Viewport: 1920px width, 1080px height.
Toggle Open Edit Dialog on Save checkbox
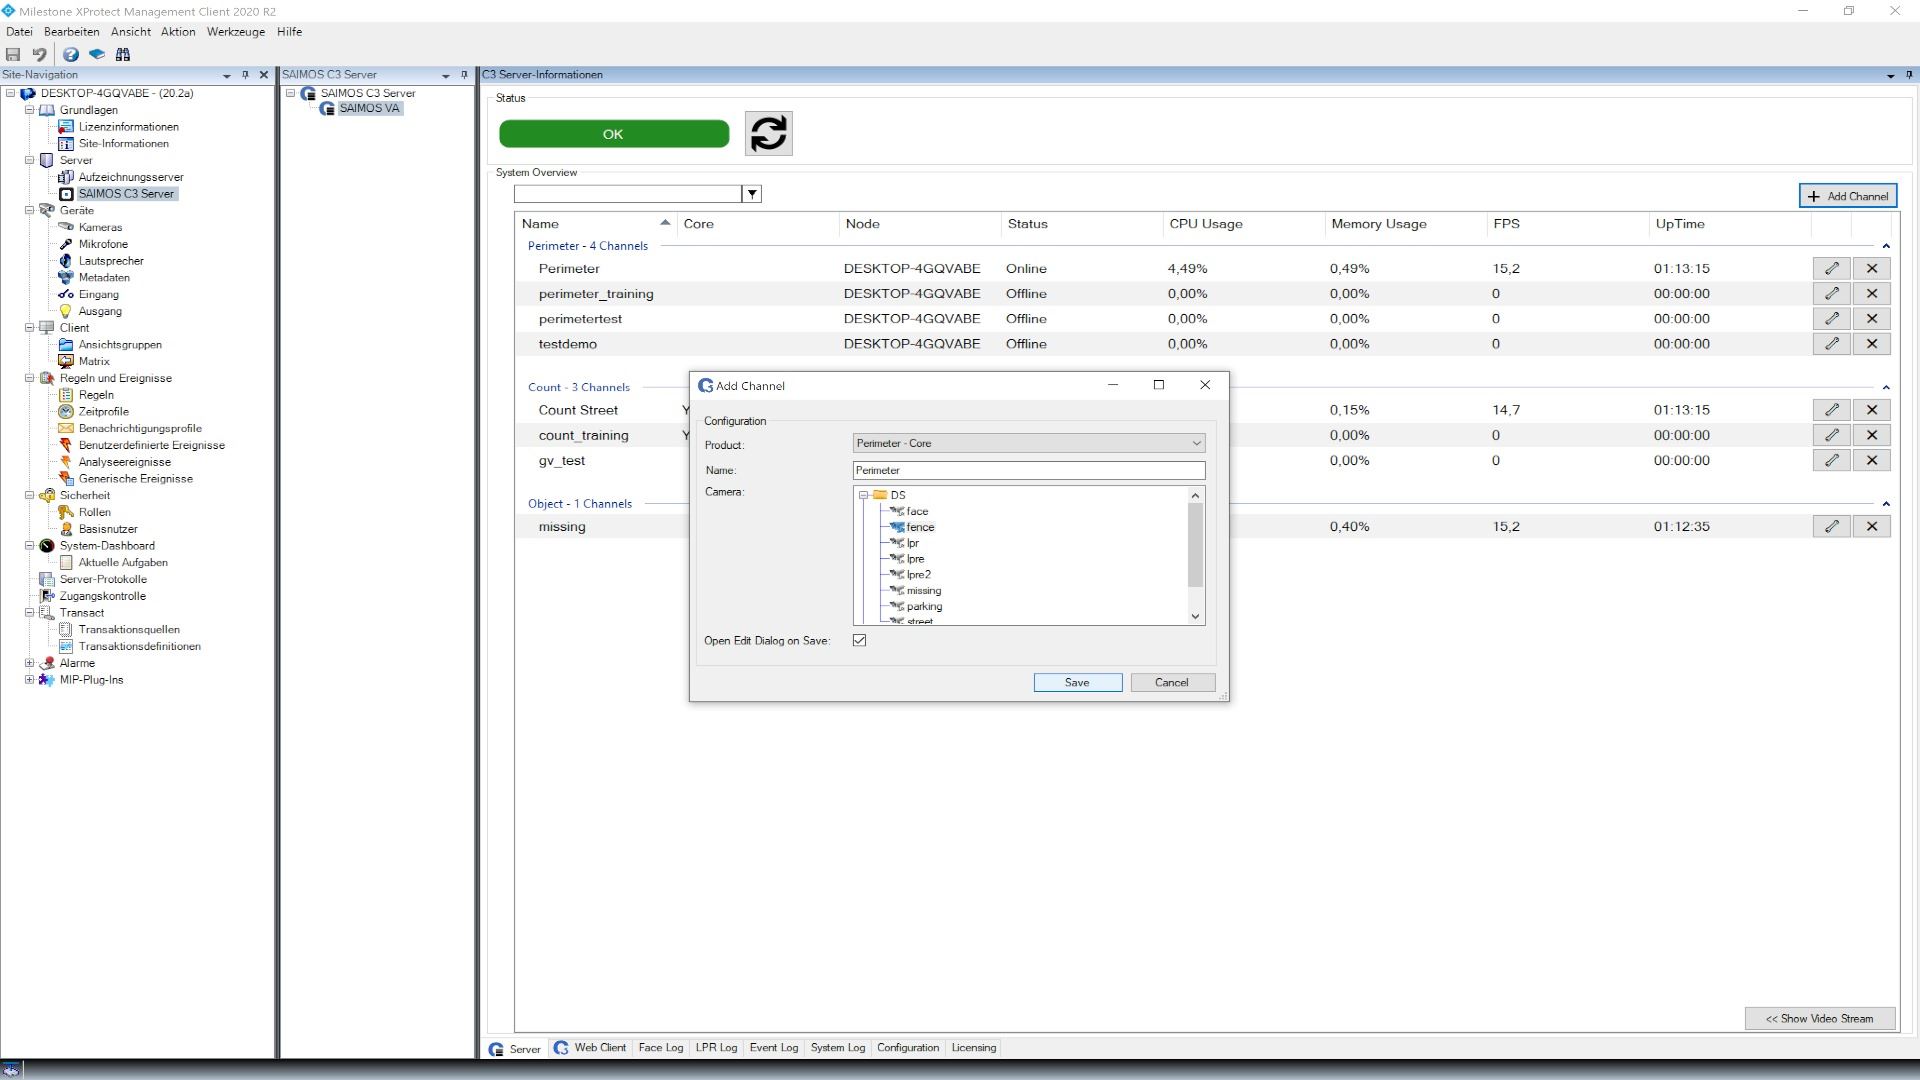pos(859,640)
